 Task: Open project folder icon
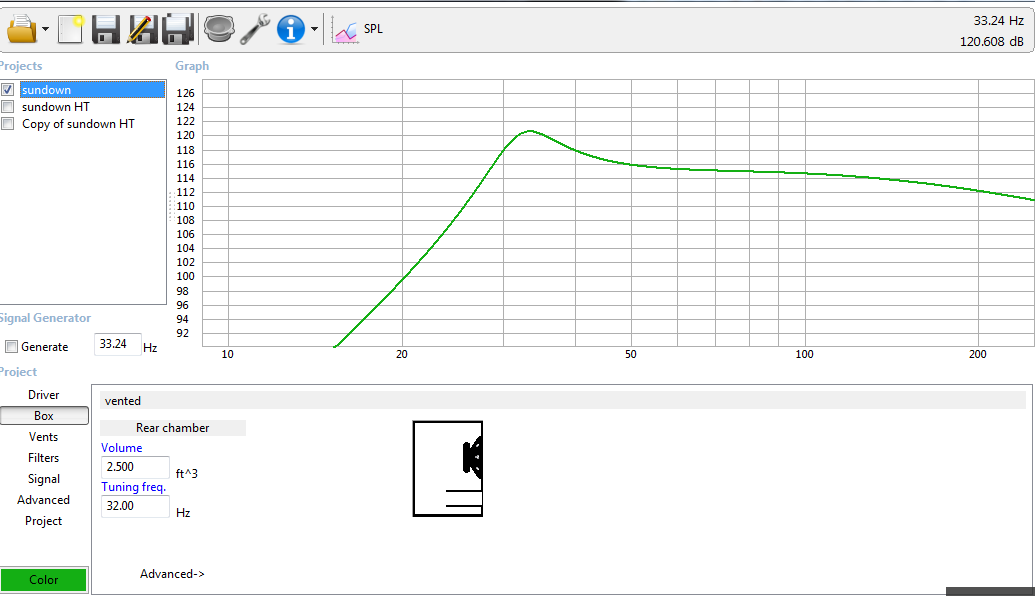coord(22,29)
